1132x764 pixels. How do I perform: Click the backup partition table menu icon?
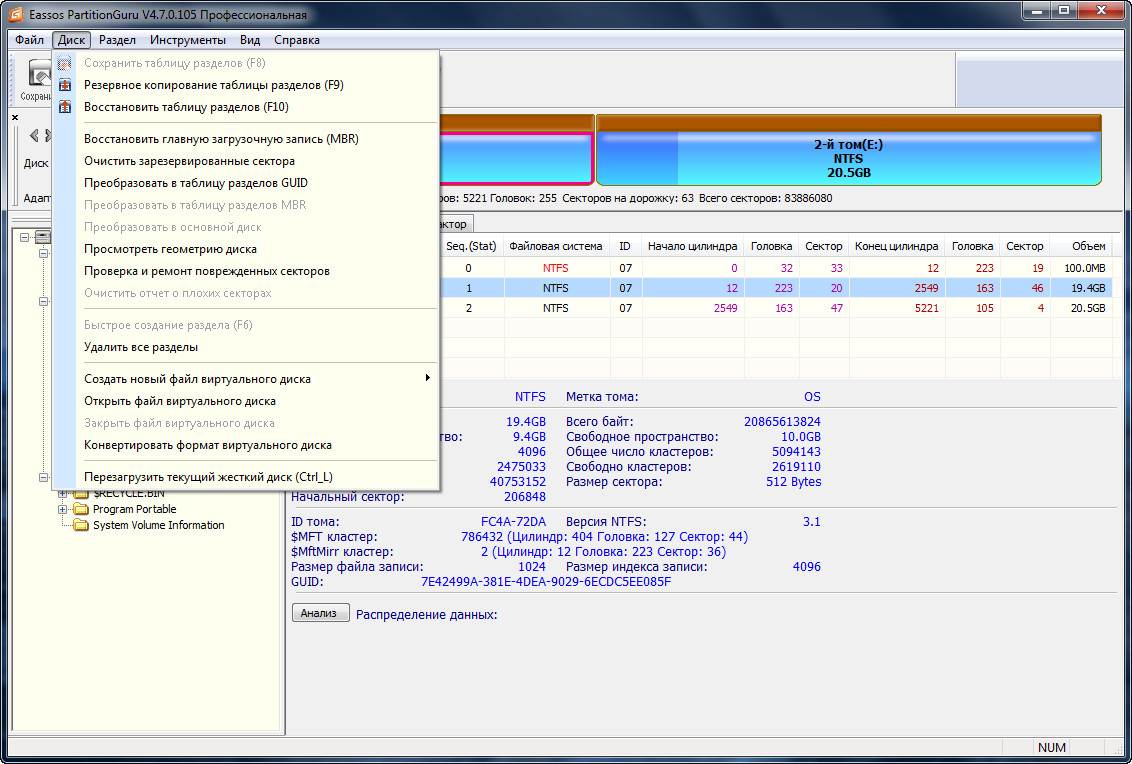(65, 85)
